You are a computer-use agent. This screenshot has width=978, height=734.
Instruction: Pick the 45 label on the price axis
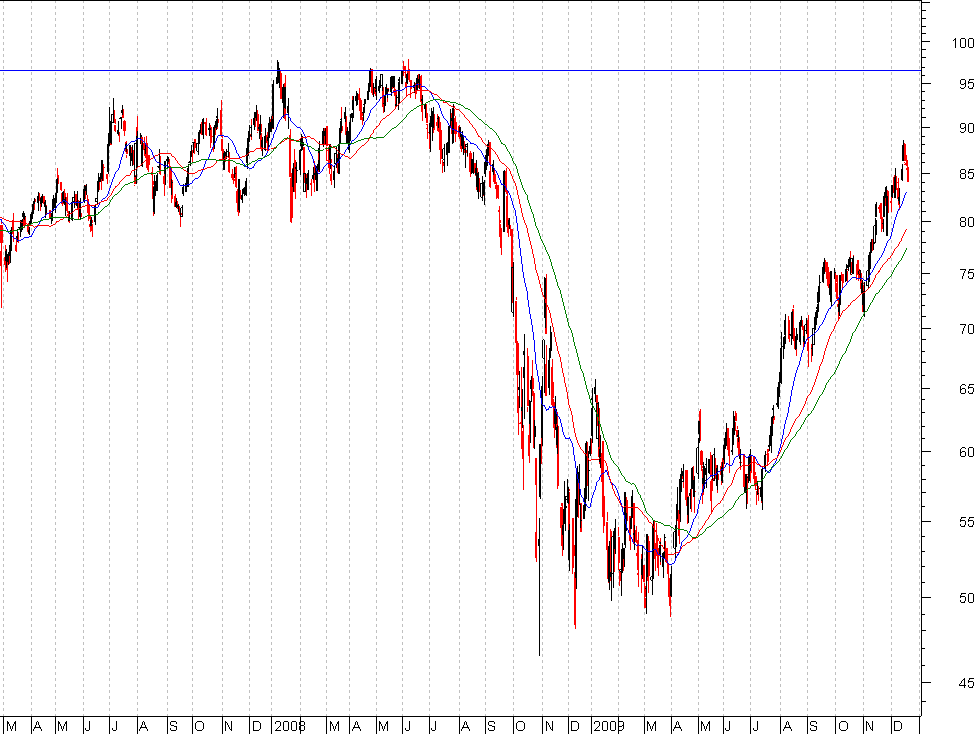(x=966, y=683)
